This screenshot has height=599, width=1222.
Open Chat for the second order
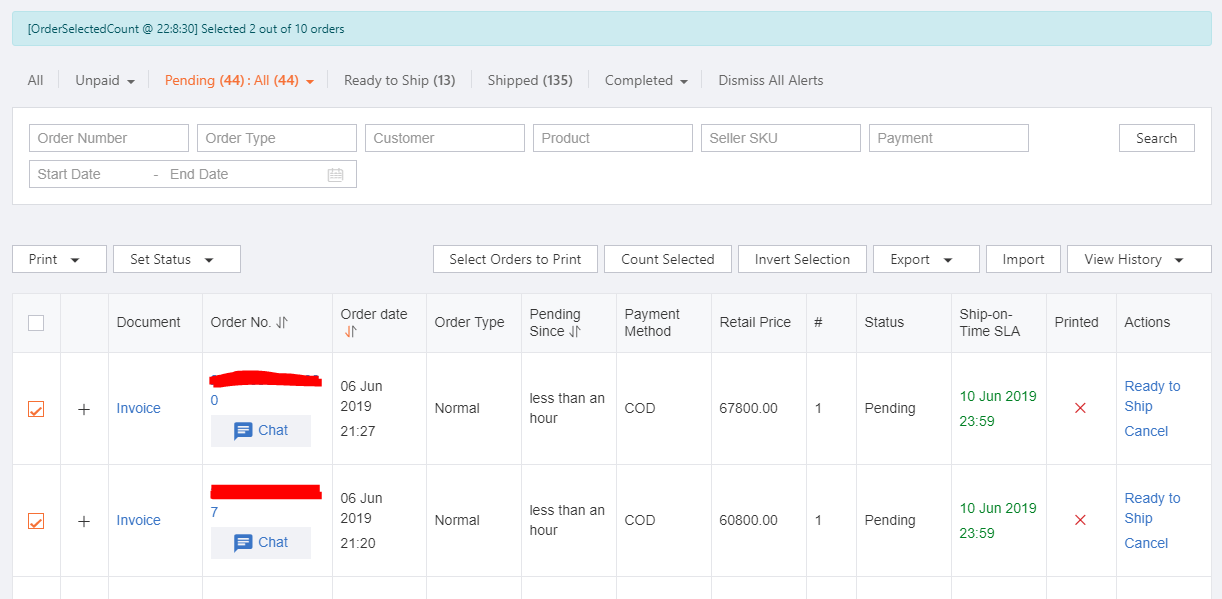(x=260, y=542)
